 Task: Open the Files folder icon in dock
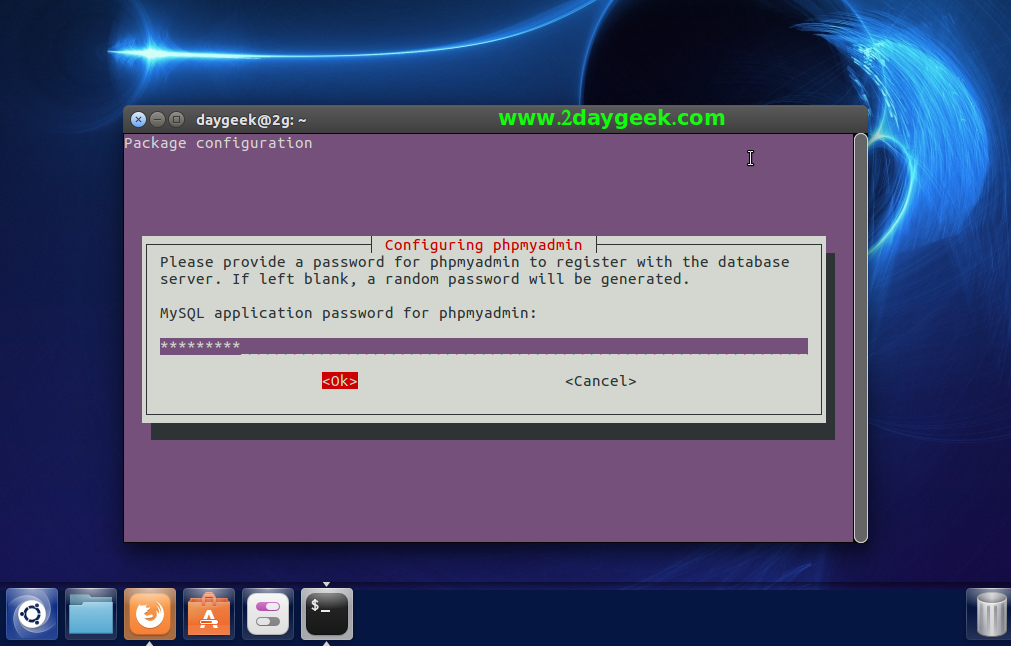[91, 614]
